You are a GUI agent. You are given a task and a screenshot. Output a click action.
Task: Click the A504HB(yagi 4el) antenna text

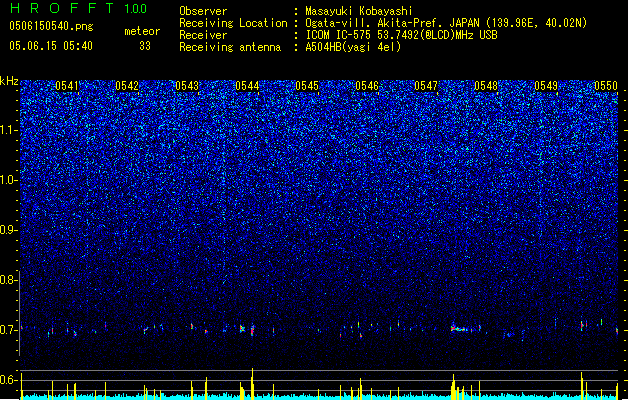tap(353, 47)
